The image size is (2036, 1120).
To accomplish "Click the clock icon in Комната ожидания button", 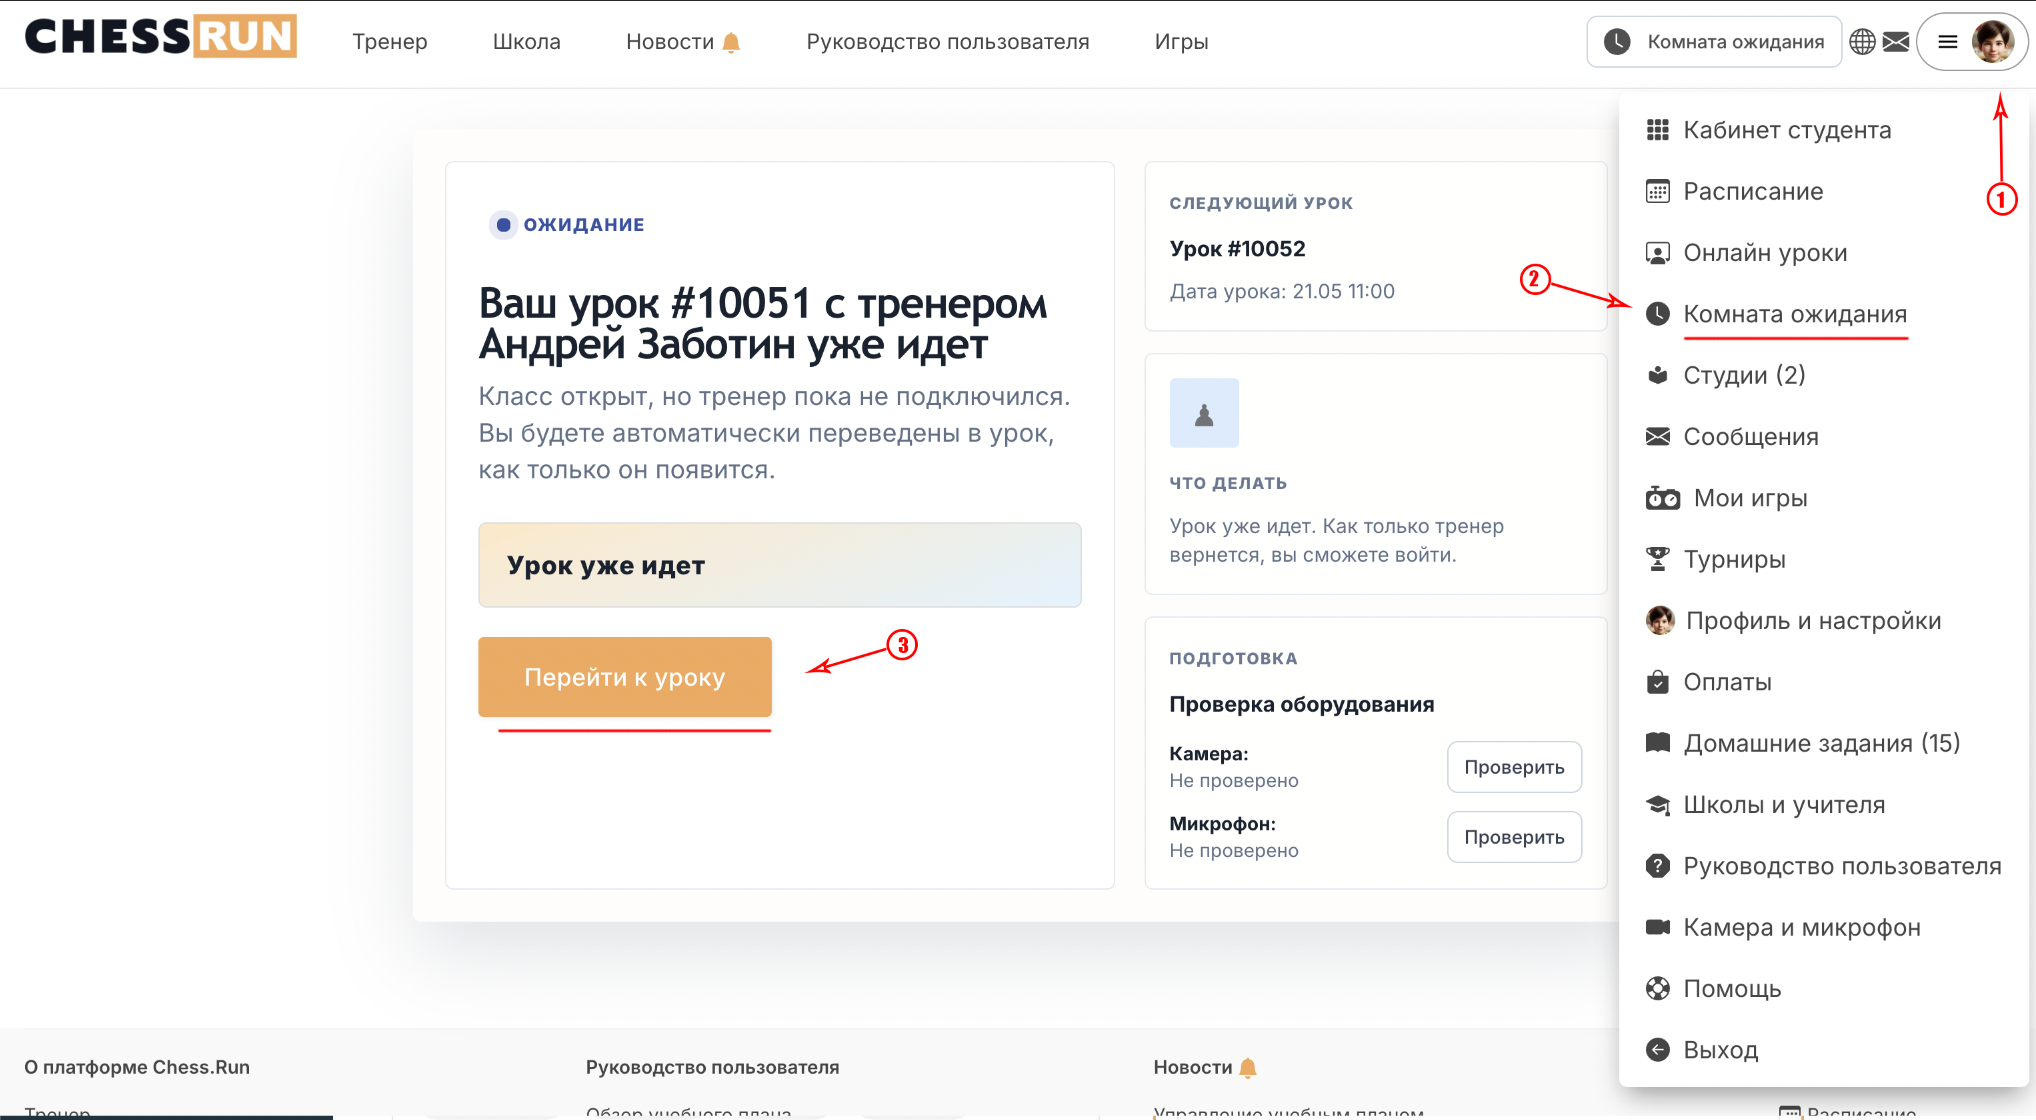I will pos(1617,42).
